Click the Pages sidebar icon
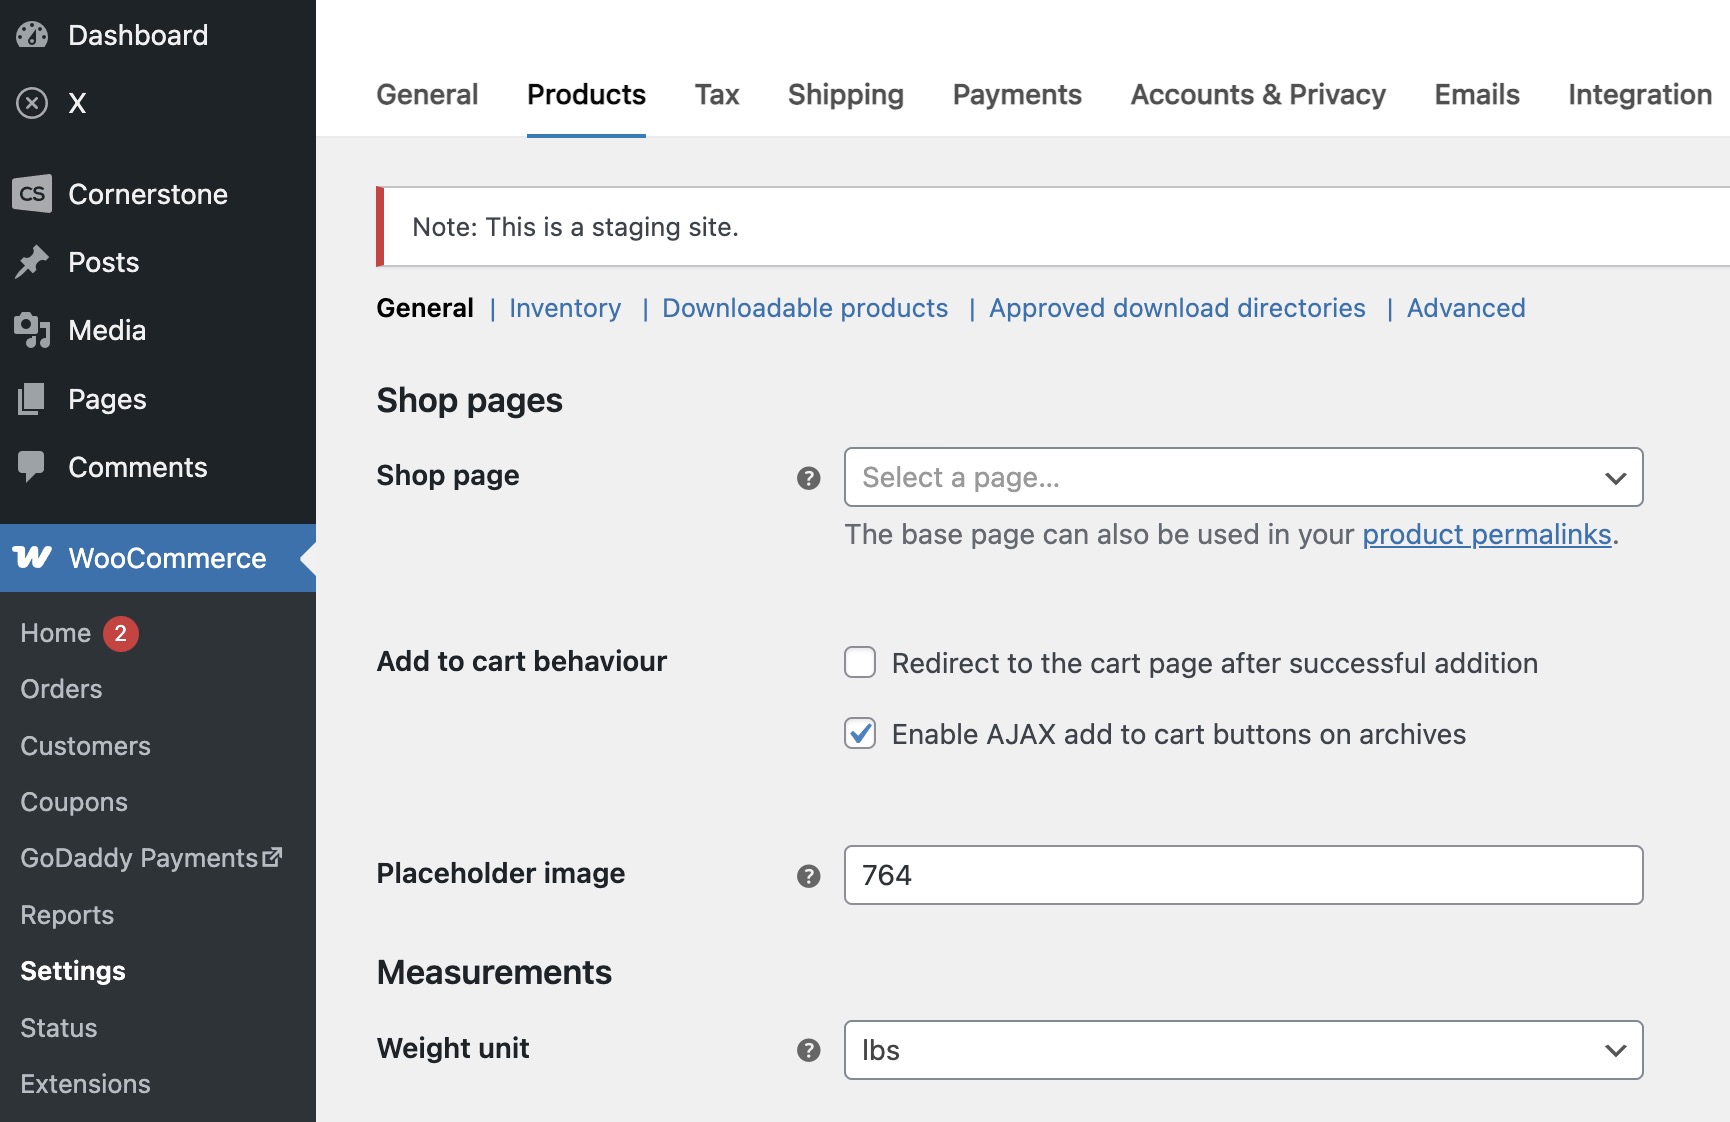The image size is (1730, 1122). [x=32, y=399]
